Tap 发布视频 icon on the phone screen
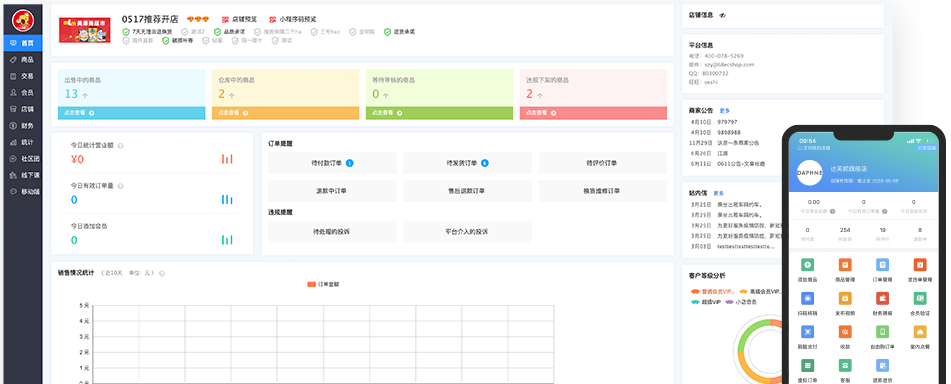Image resolution: width=951 pixels, height=384 pixels. 845,298
